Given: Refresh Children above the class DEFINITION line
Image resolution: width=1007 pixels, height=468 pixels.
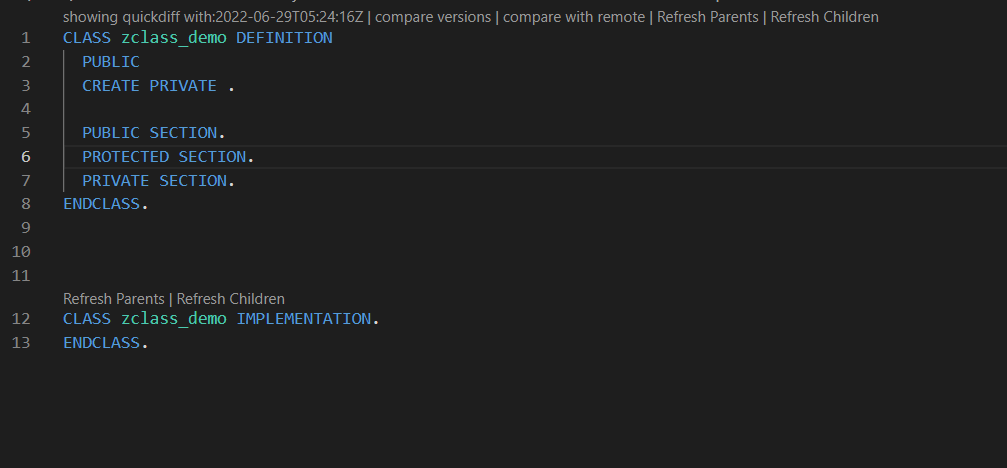Looking at the screenshot, I should click(x=825, y=17).
